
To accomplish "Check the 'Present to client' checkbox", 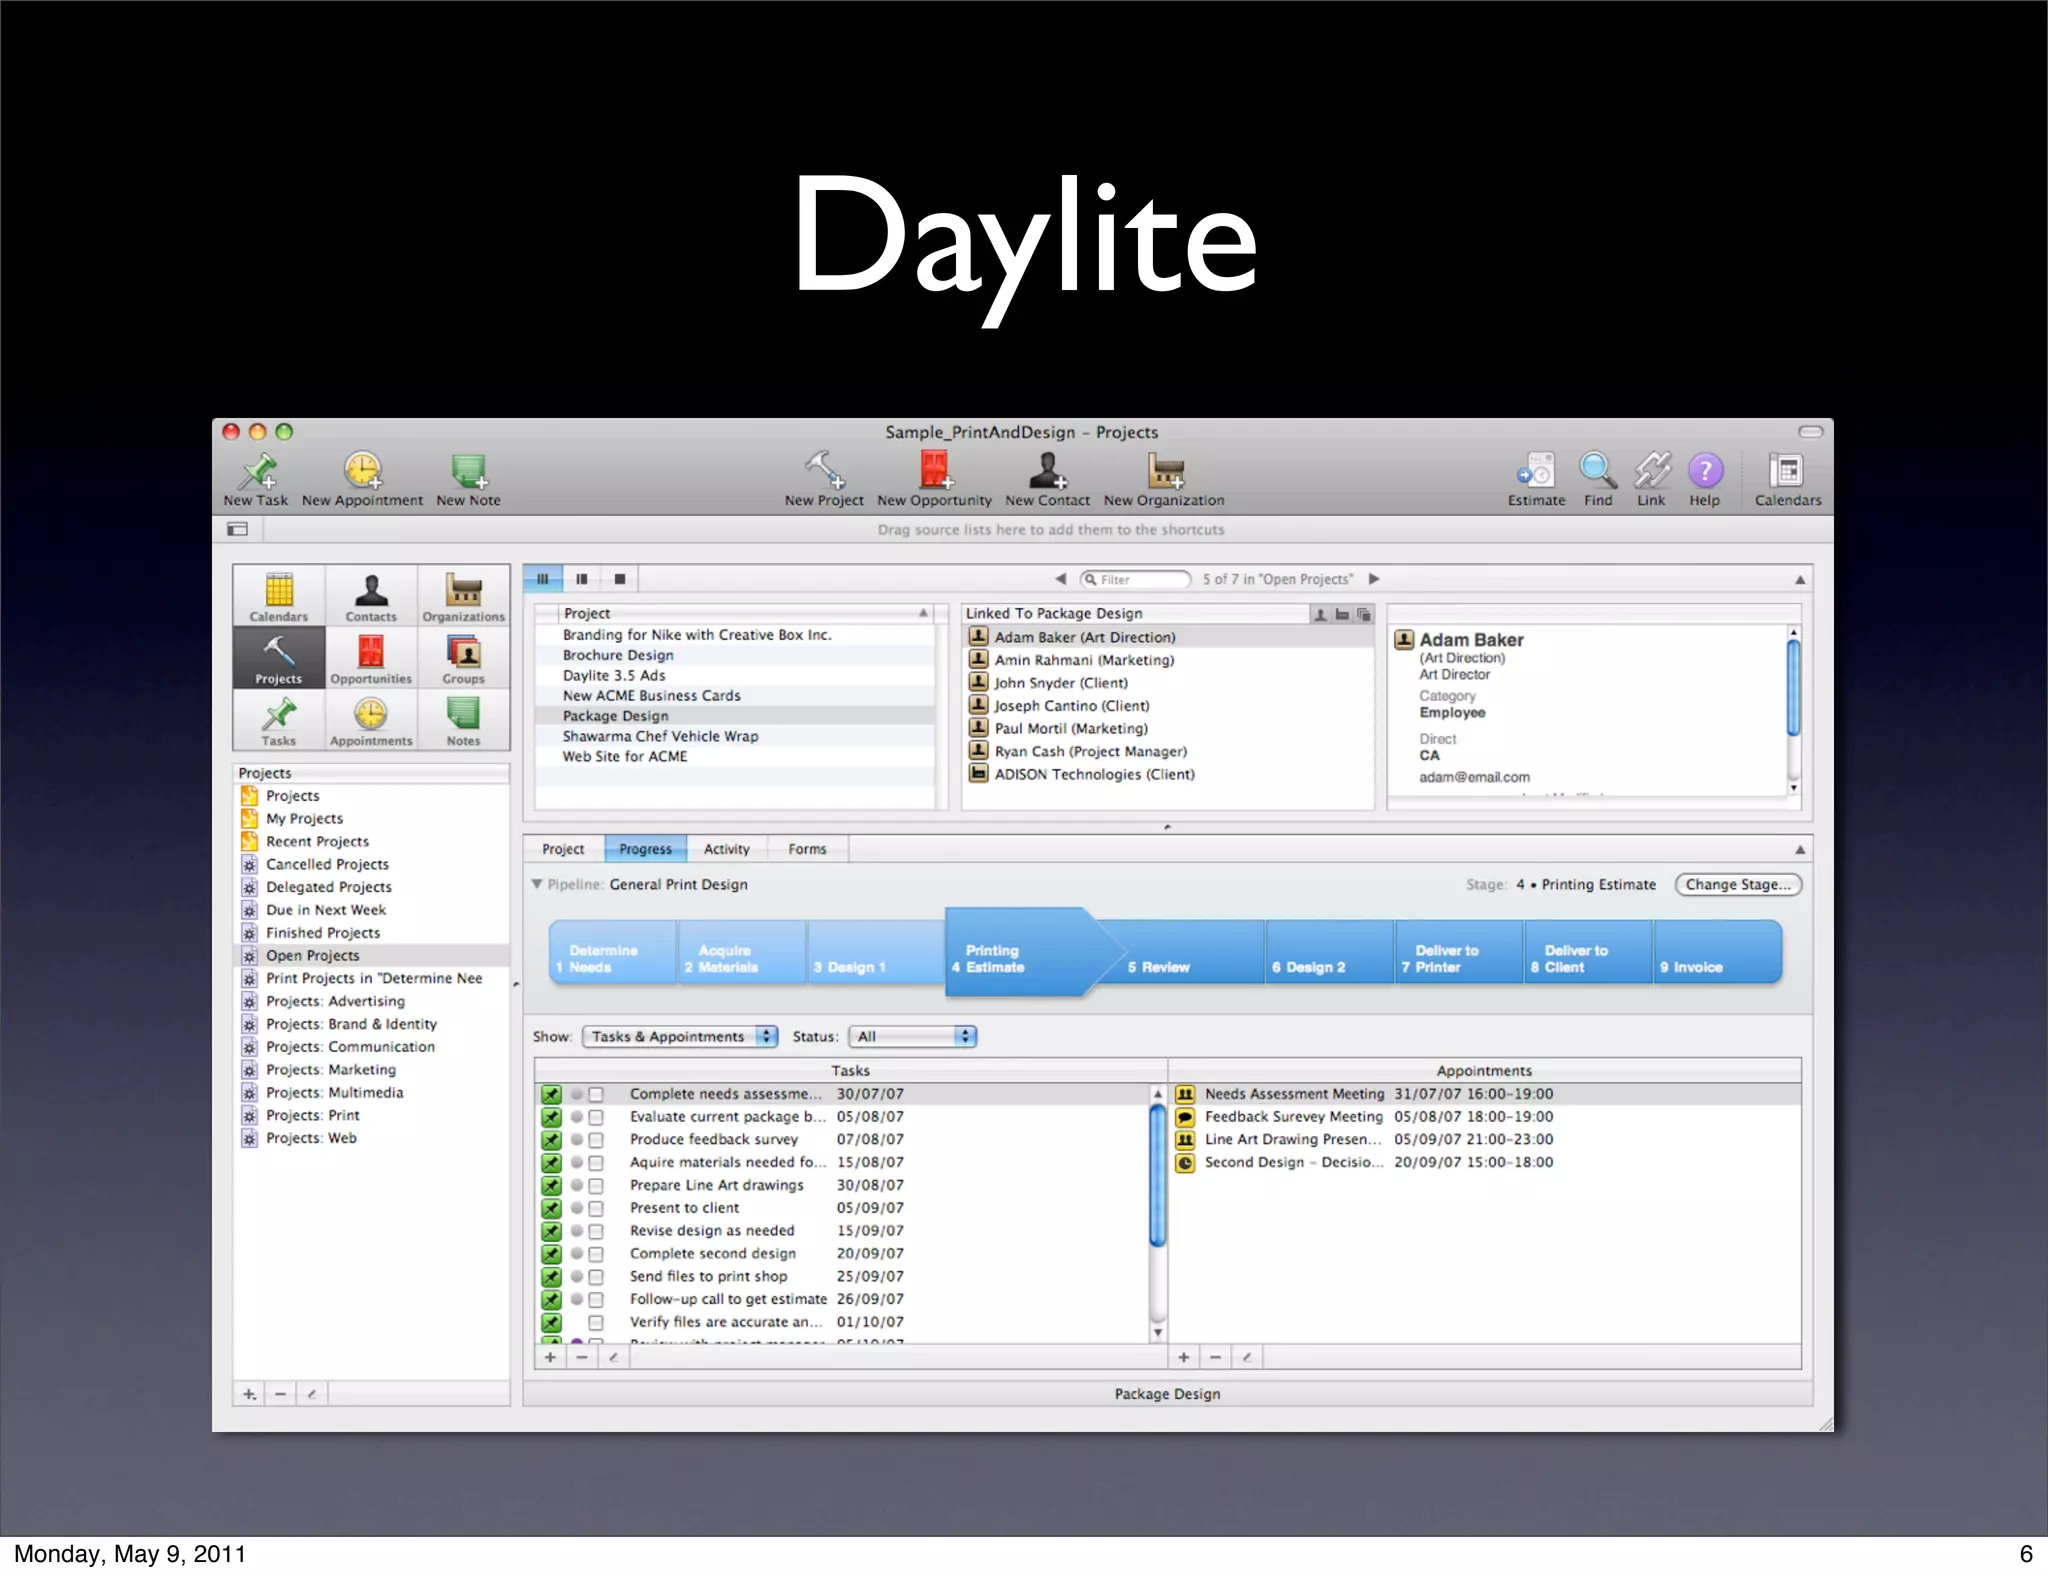I will tap(596, 1208).
